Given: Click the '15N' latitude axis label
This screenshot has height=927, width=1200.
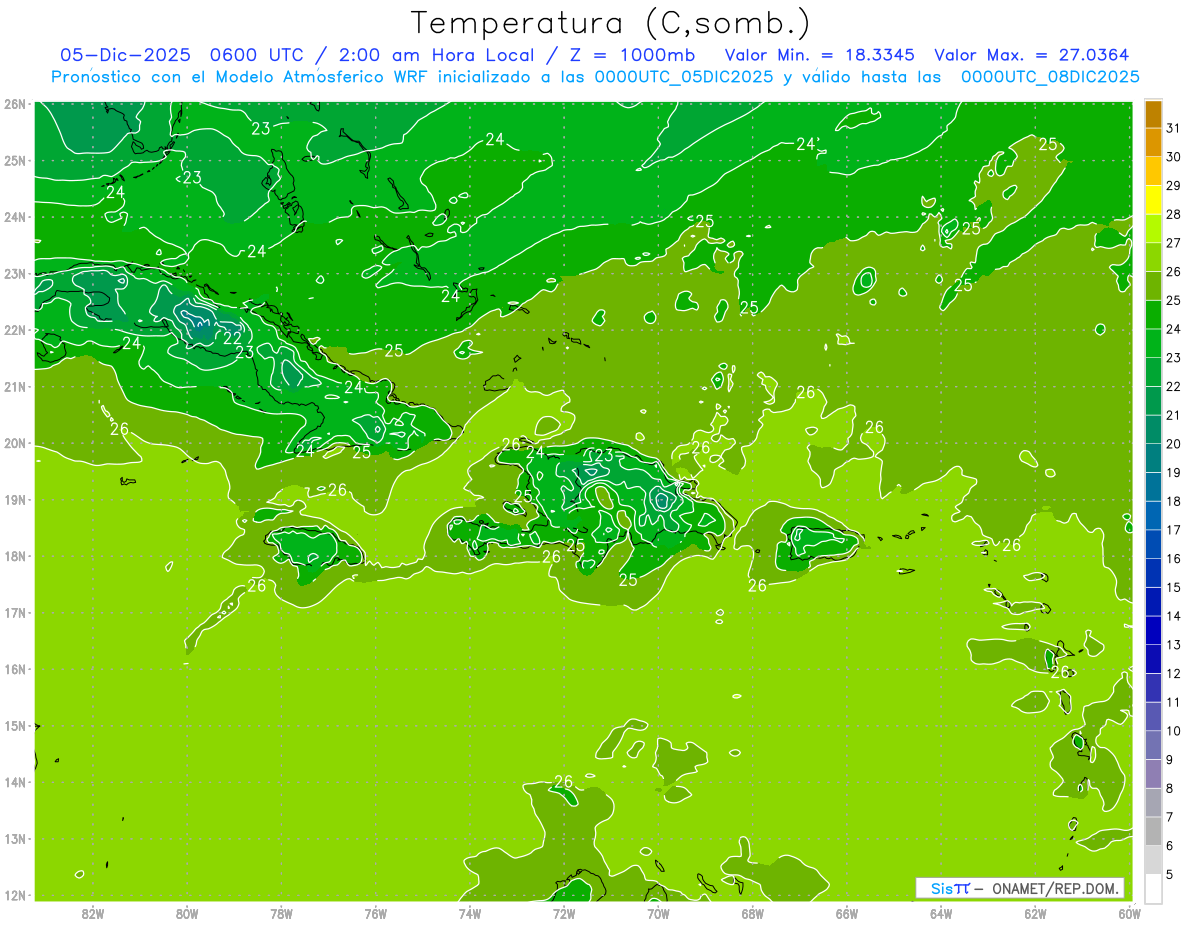Looking at the screenshot, I should pyautogui.click(x=14, y=725).
